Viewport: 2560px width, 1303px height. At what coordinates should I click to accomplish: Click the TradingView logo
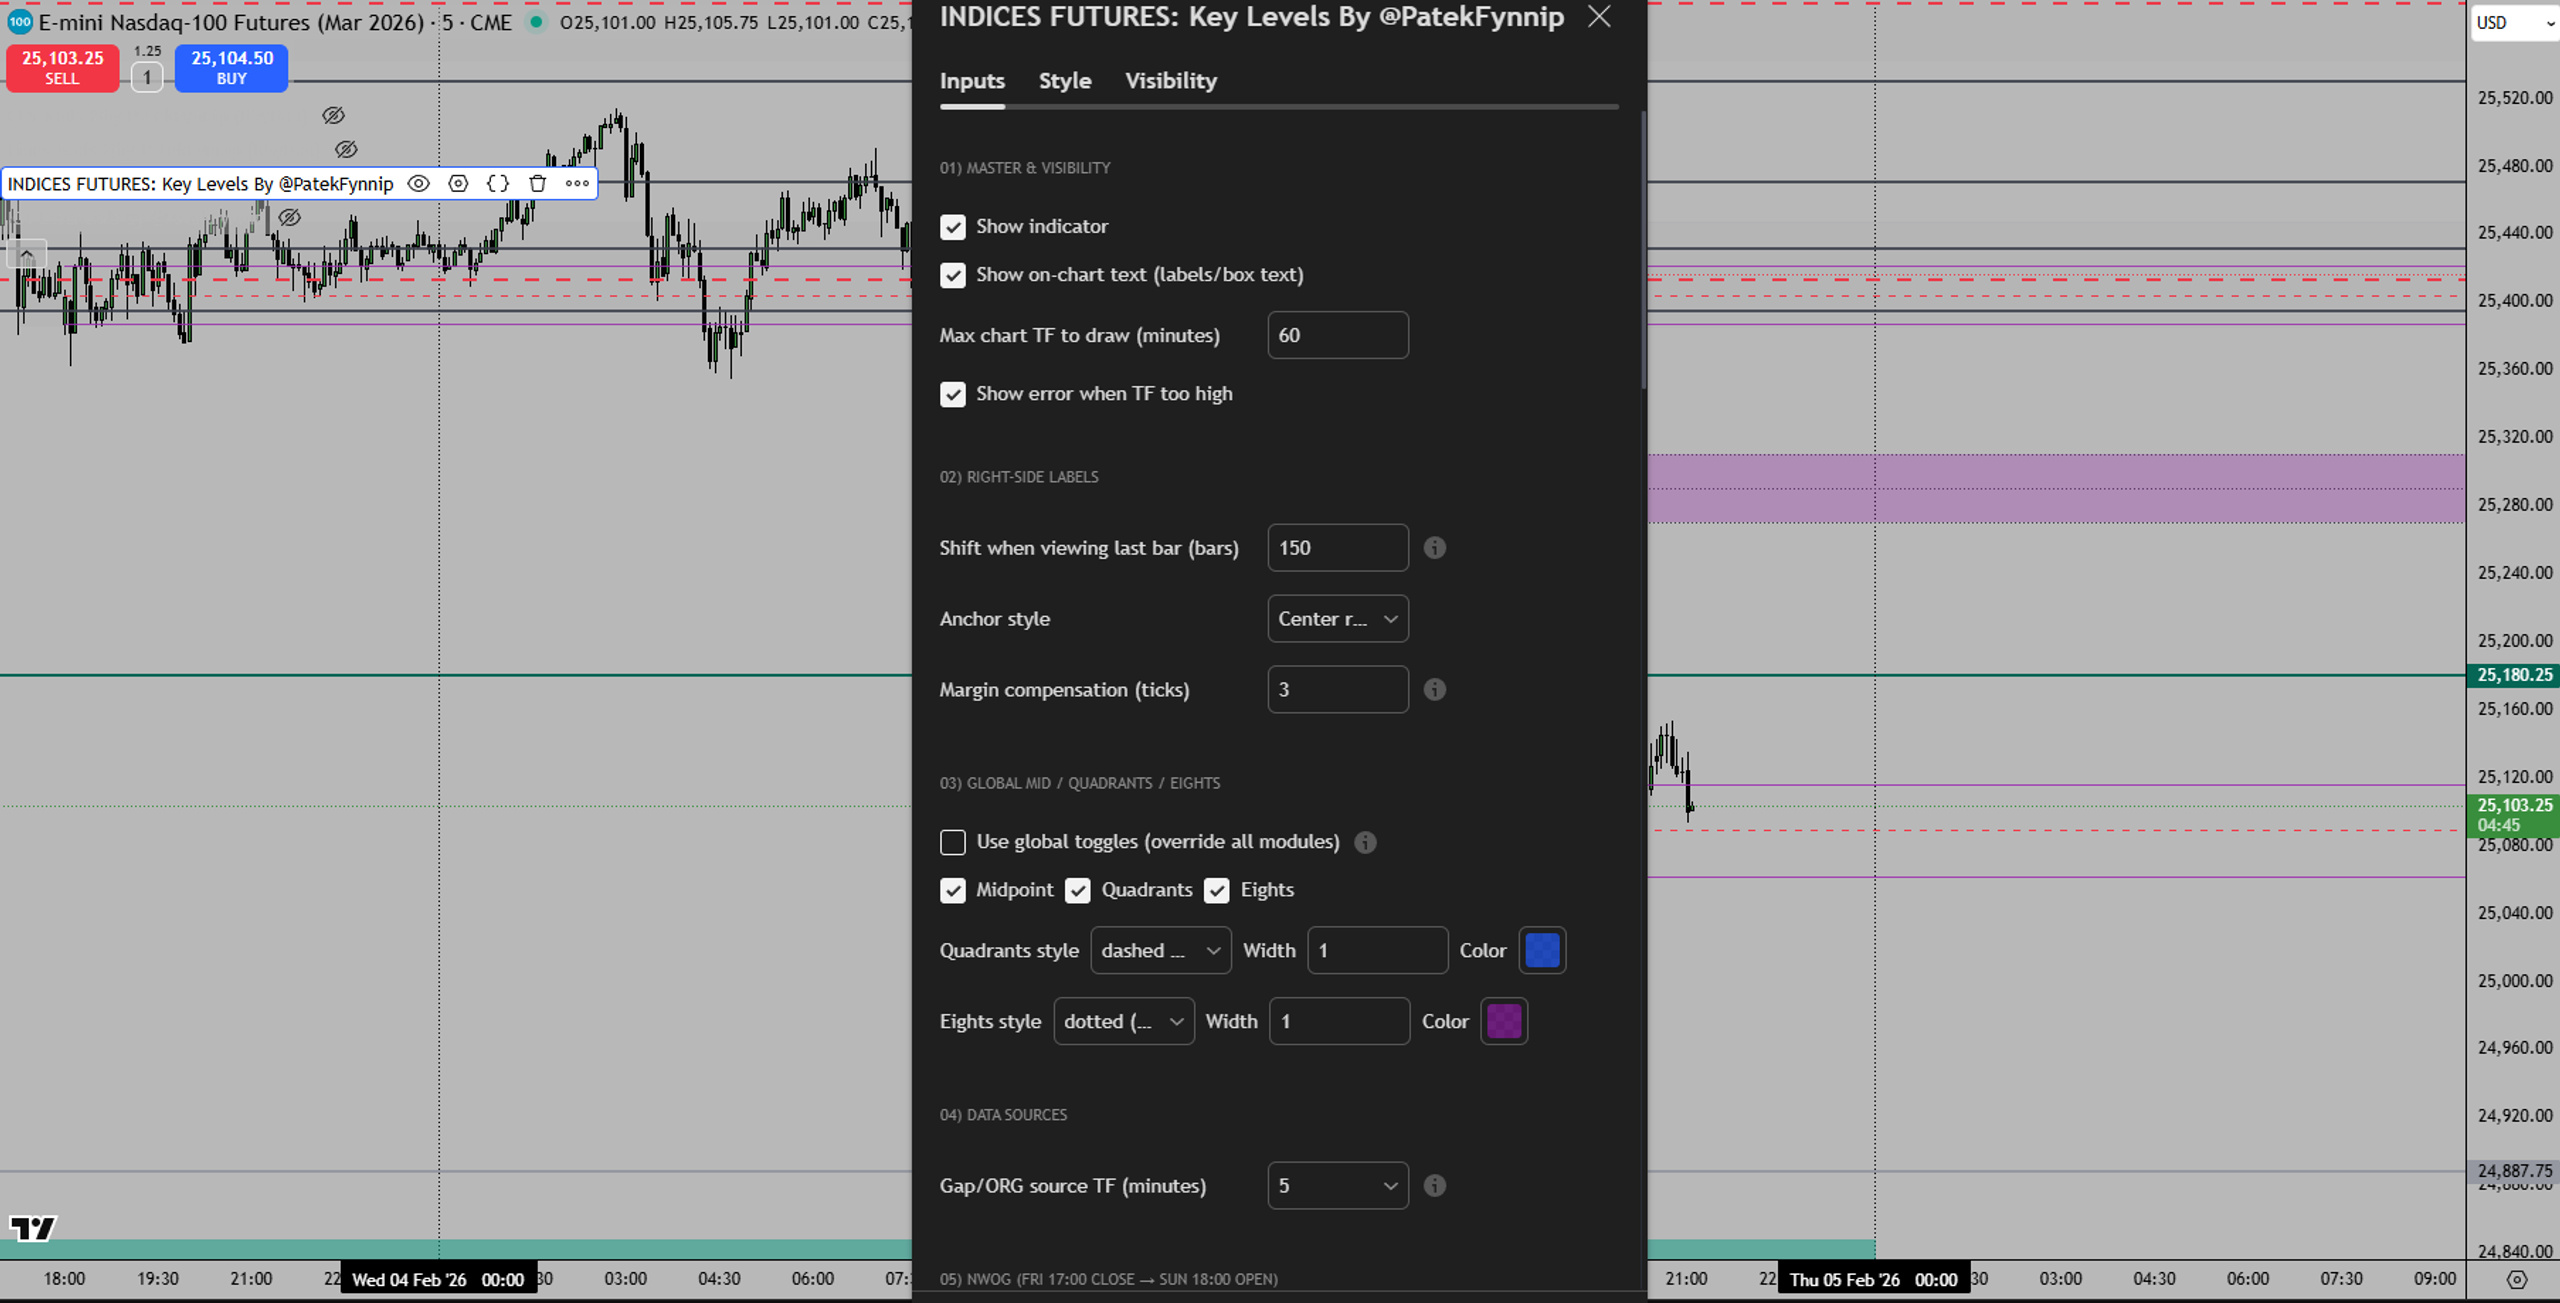pyautogui.click(x=33, y=1227)
